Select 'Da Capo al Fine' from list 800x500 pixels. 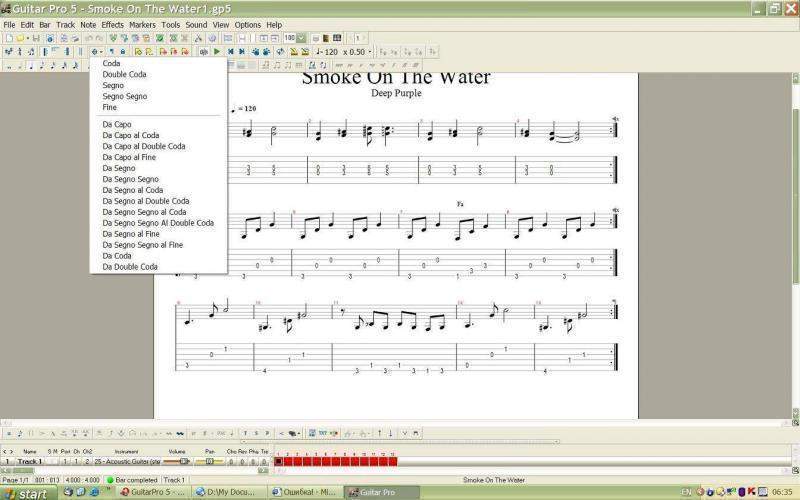[129, 157]
